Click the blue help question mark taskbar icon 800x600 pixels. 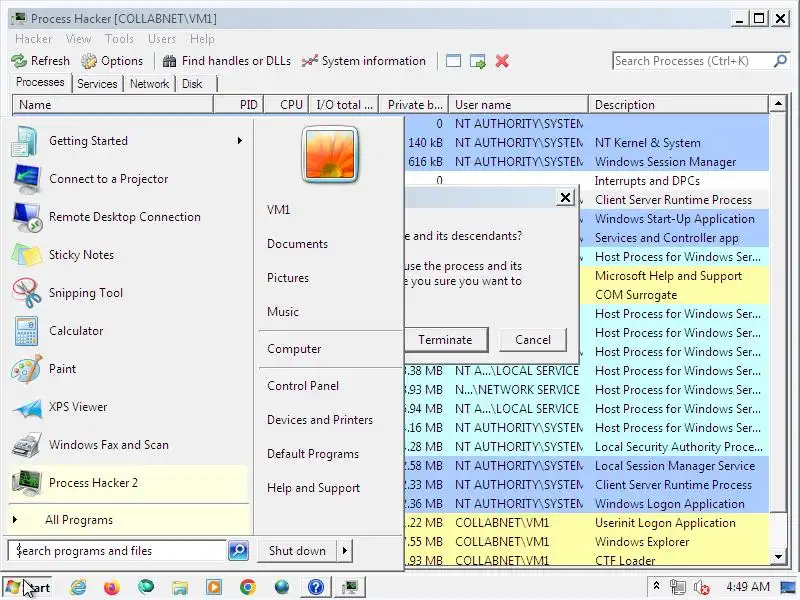(x=316, y=587)
